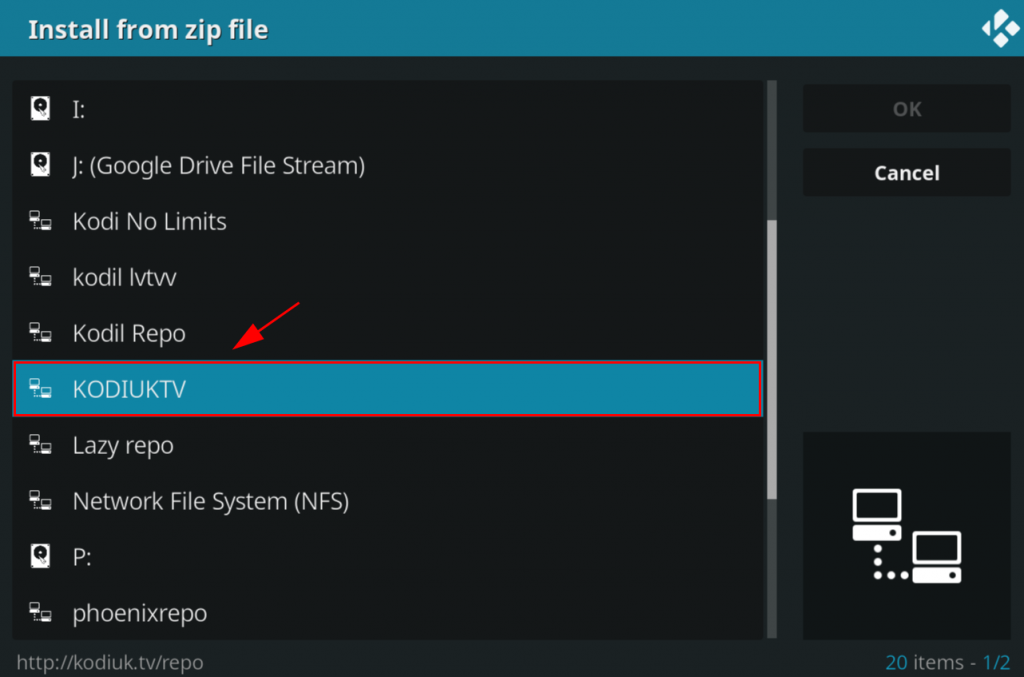Select the KODIUKTV source

(x=387, y=389)
